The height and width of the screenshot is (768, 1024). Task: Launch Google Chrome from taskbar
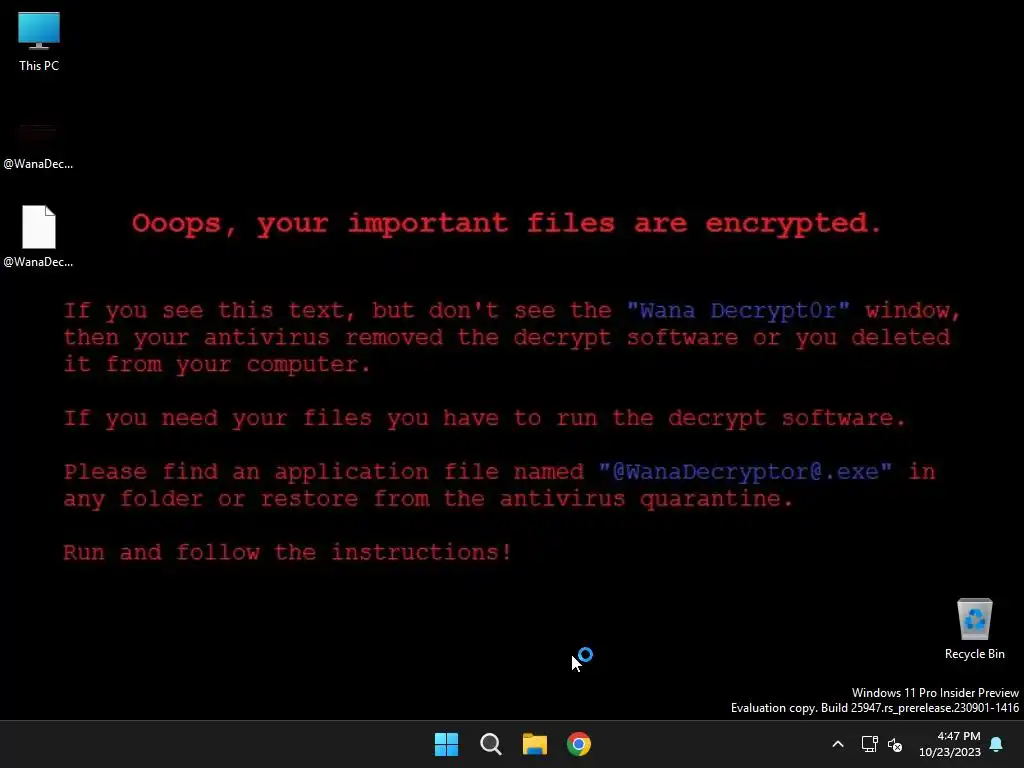pyautogui.click(x=579, y=744)
